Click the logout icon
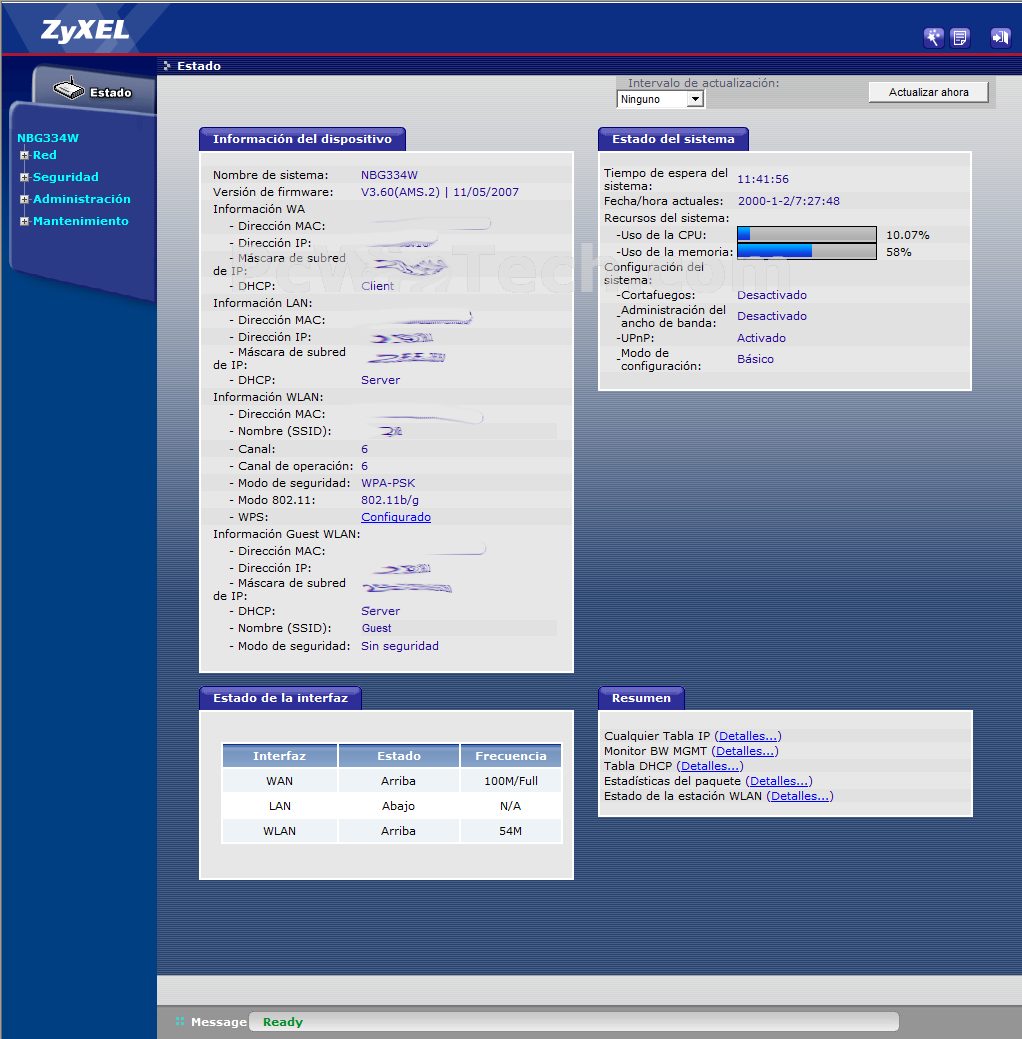The height and width of the screenshot is (1039, 1022). [x=1000, y=38]
